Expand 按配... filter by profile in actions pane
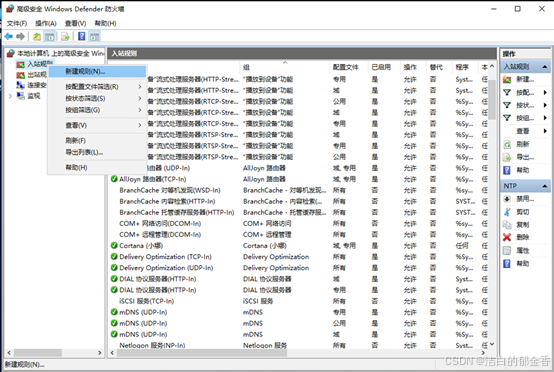554x372 pixels. (525, 93)
